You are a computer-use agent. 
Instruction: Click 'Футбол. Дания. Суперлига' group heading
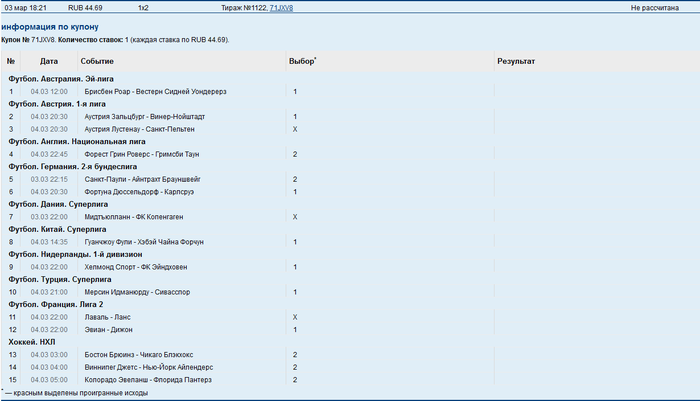point(58,204)
